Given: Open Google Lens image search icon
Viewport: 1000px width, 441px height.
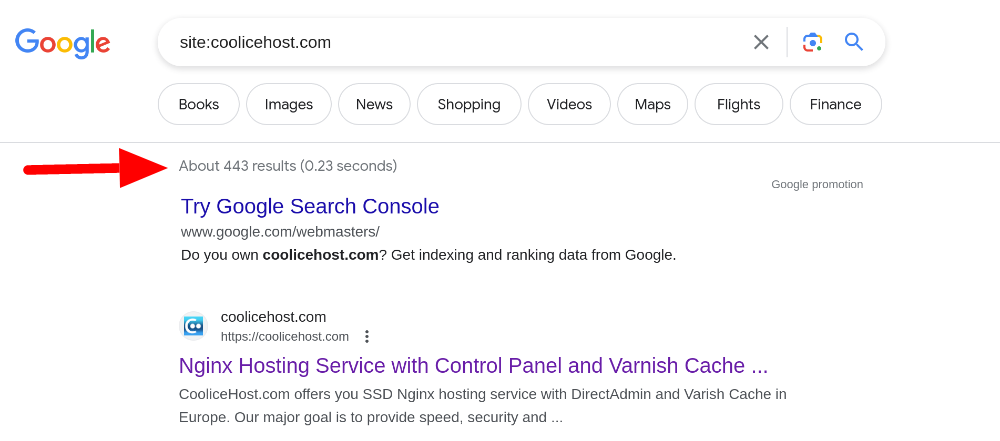Looking at the screenshot, I should [812, 42].
